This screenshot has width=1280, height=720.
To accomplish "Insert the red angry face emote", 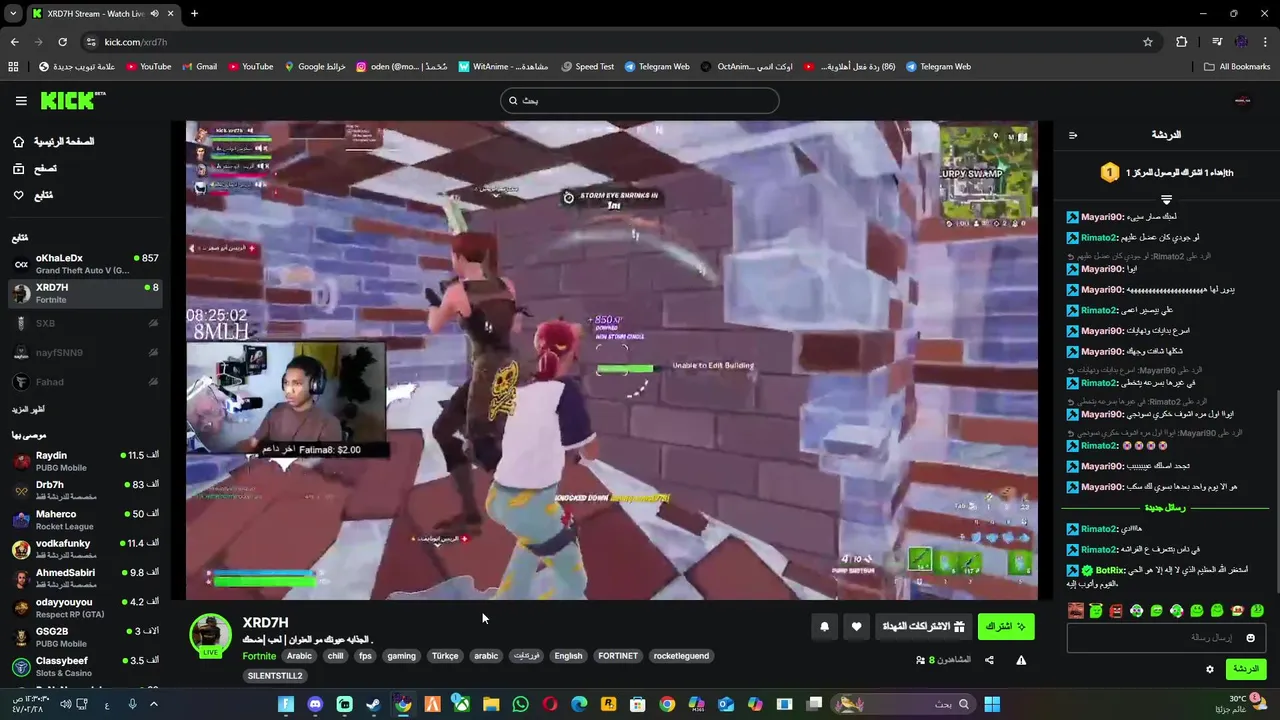I will [x=1116, y=611].
